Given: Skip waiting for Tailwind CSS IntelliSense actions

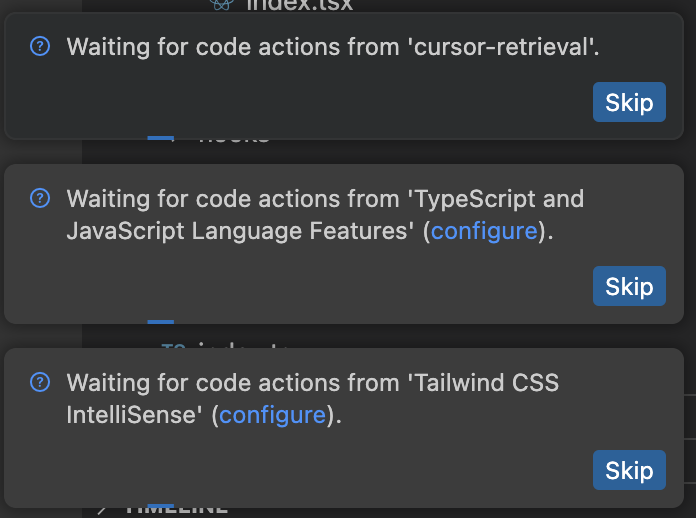Looking at the screenshot, I should (x=629, y=470).
